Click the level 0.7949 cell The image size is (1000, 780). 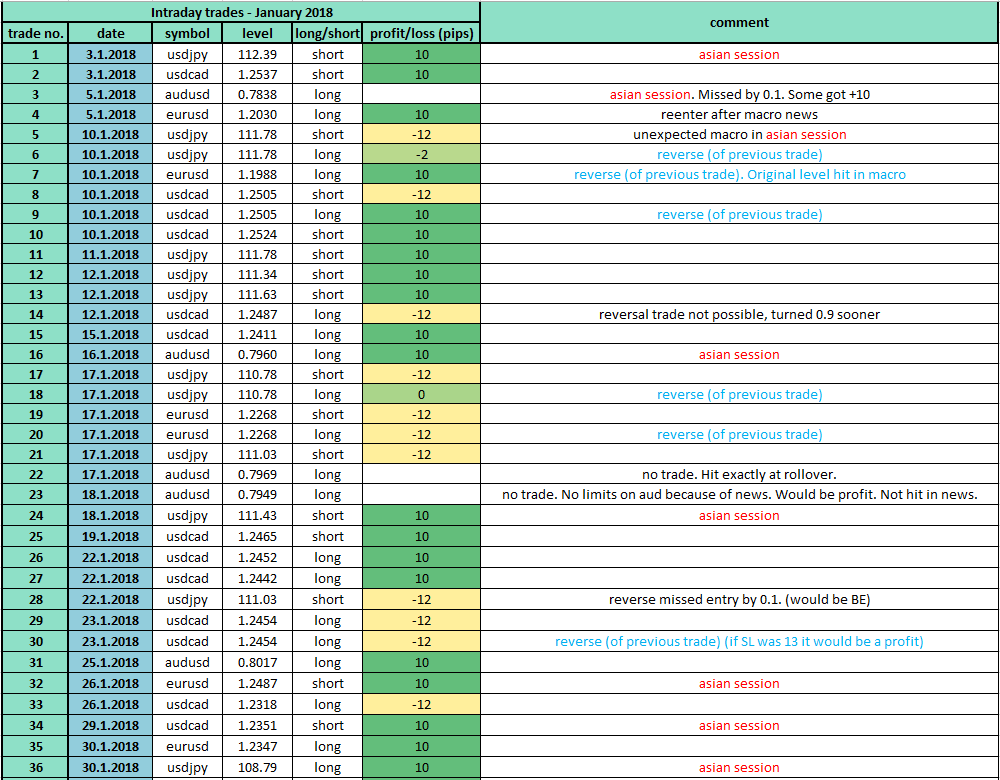(257, 494)
